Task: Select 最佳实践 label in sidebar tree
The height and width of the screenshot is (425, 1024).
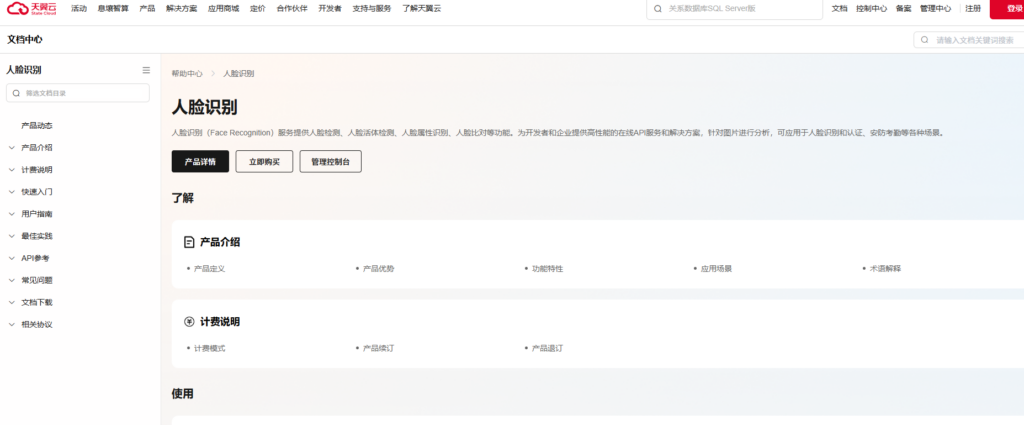Action: click(x=37, y=236)
